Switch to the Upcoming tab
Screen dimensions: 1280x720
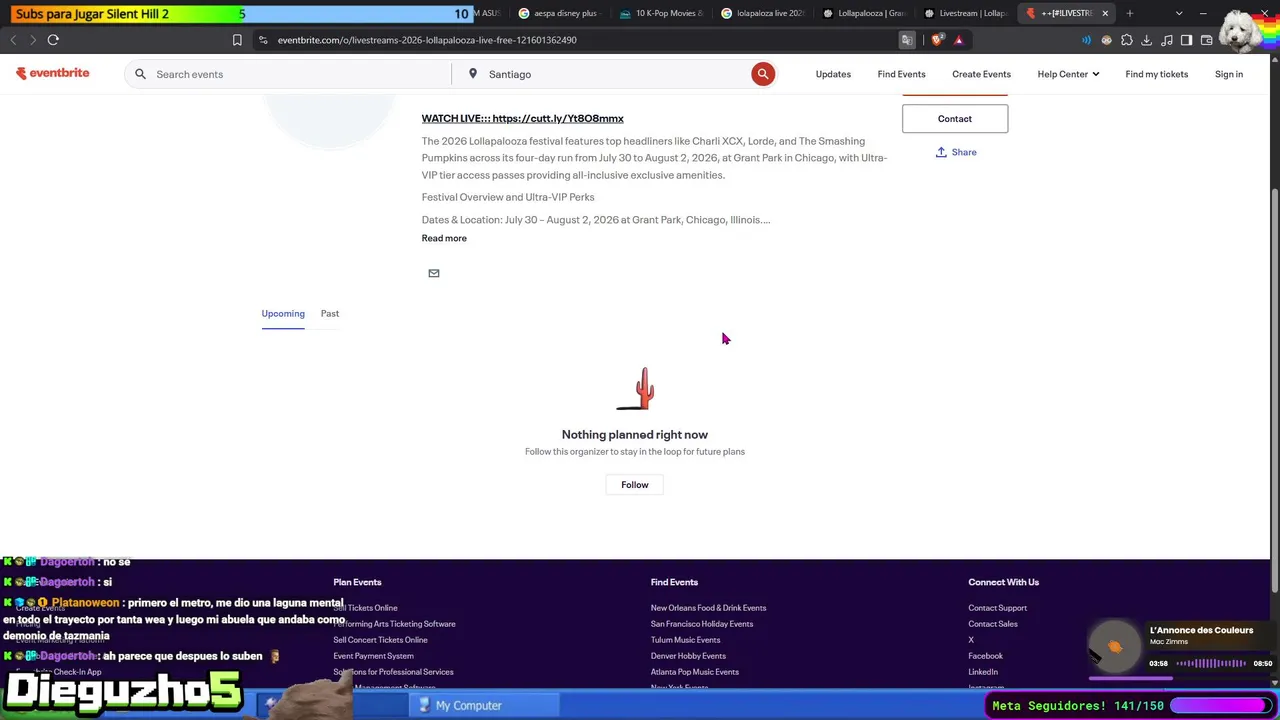click(x=283, y=314)
